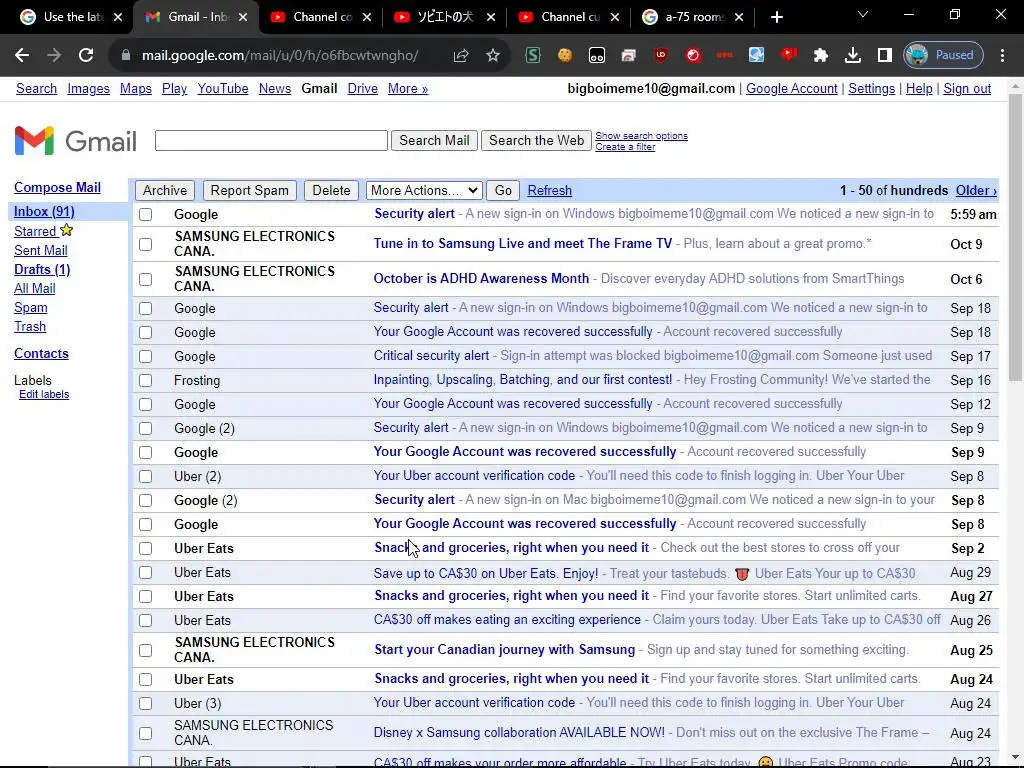Select checkbox for ADHD Awareness Month email
The image size is (1024, 768).
(146, 280)
